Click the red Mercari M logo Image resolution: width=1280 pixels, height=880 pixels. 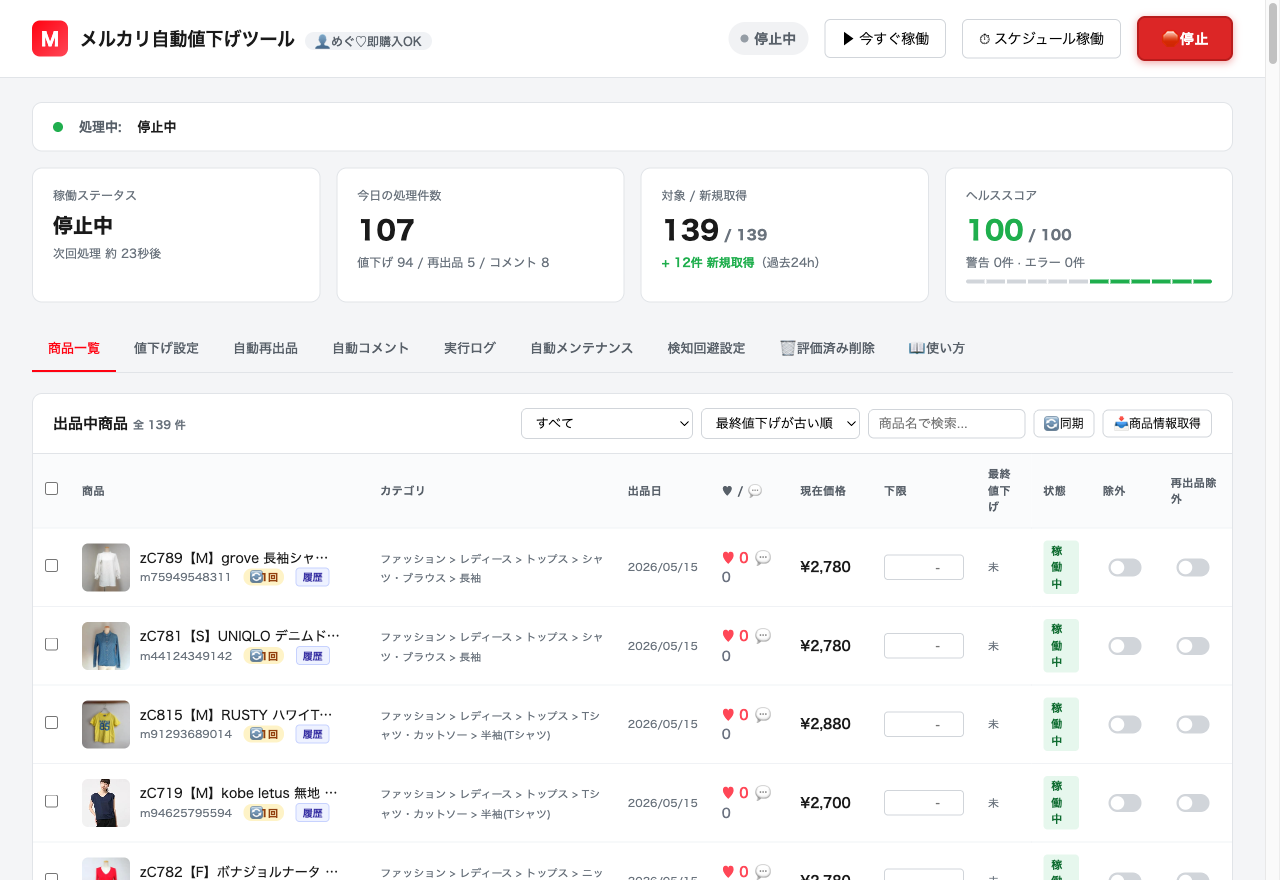point(50,39)
